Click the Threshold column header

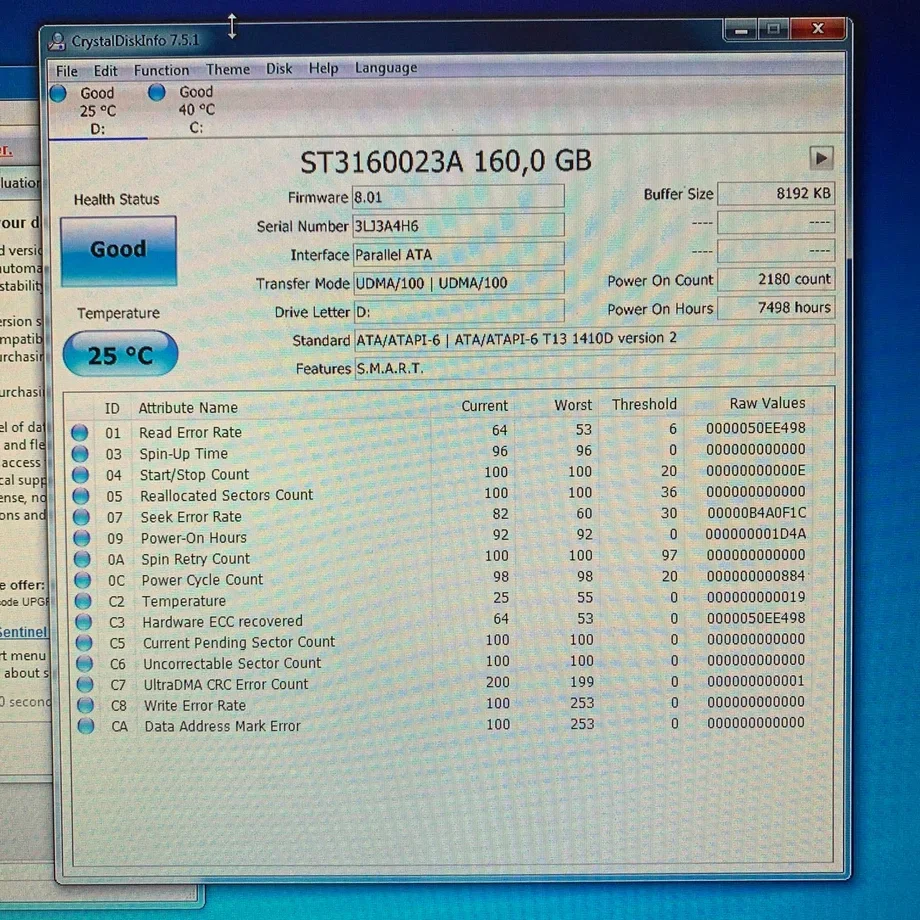coord(644,404)
